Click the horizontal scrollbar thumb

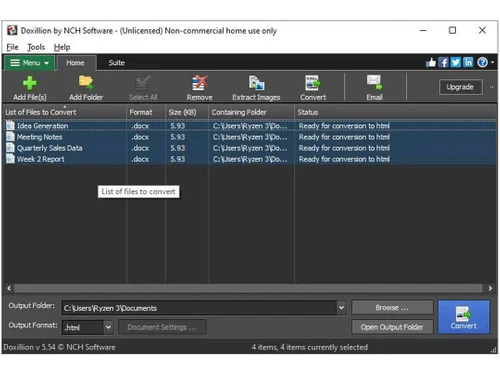tap(248, 288)
